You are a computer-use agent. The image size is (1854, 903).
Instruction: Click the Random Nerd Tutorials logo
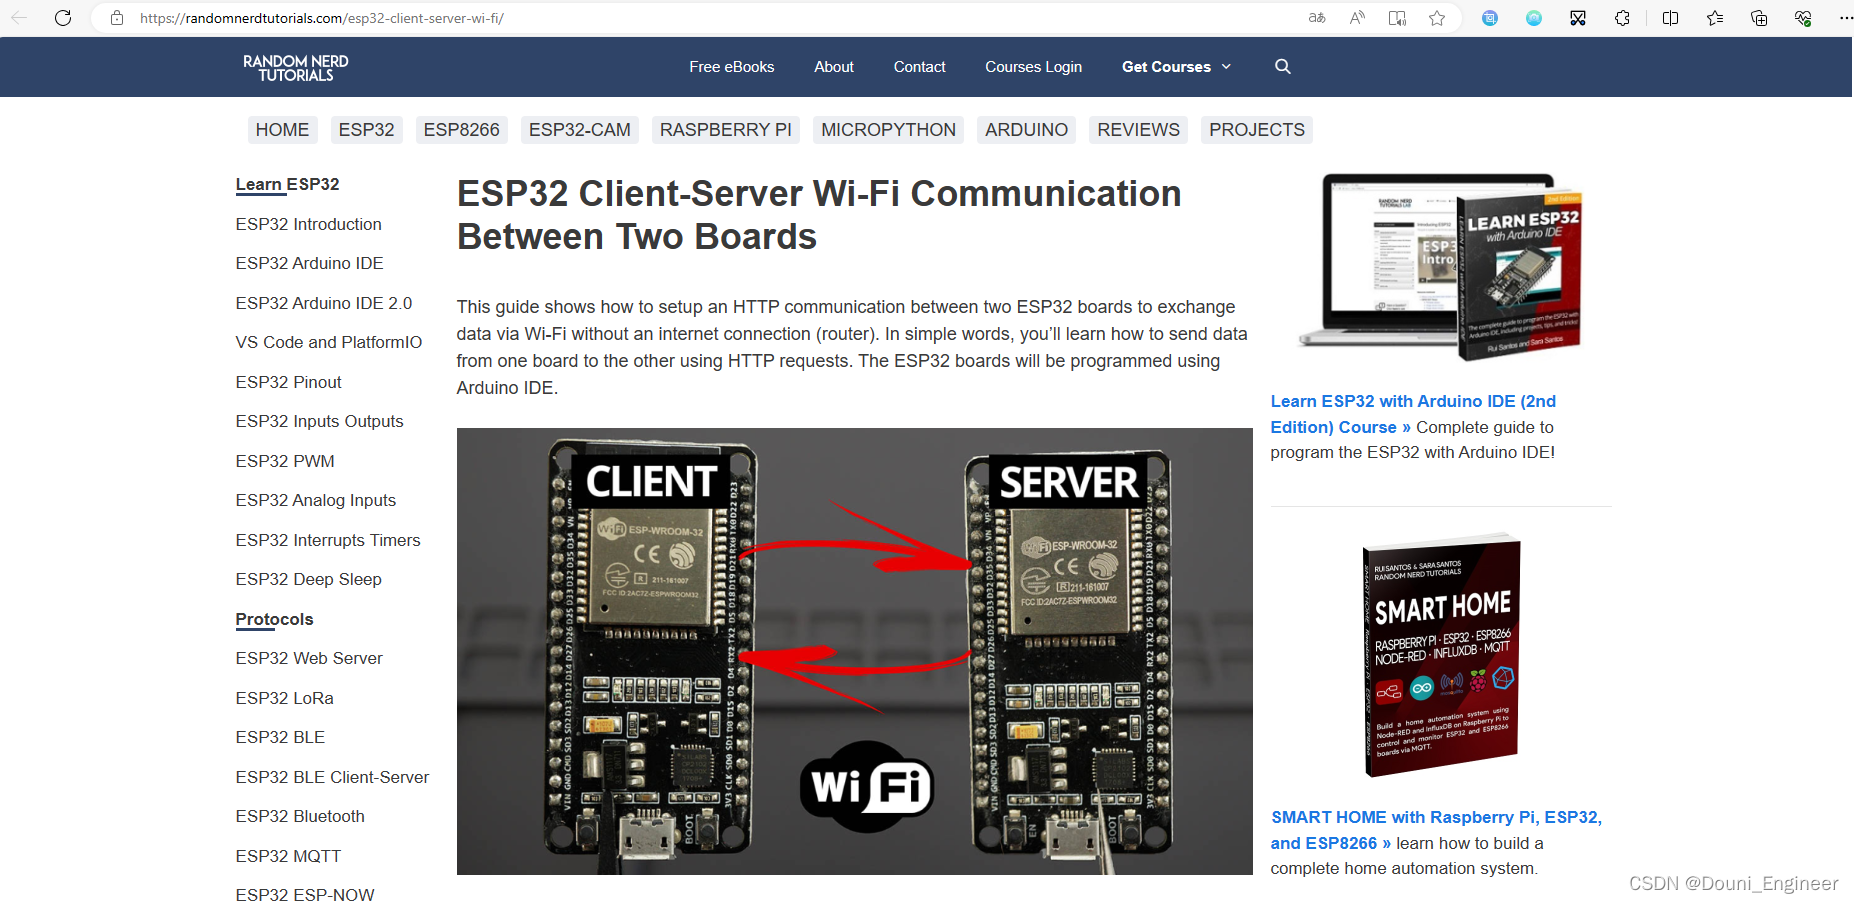pyautogui.click(x=296, y=68)
